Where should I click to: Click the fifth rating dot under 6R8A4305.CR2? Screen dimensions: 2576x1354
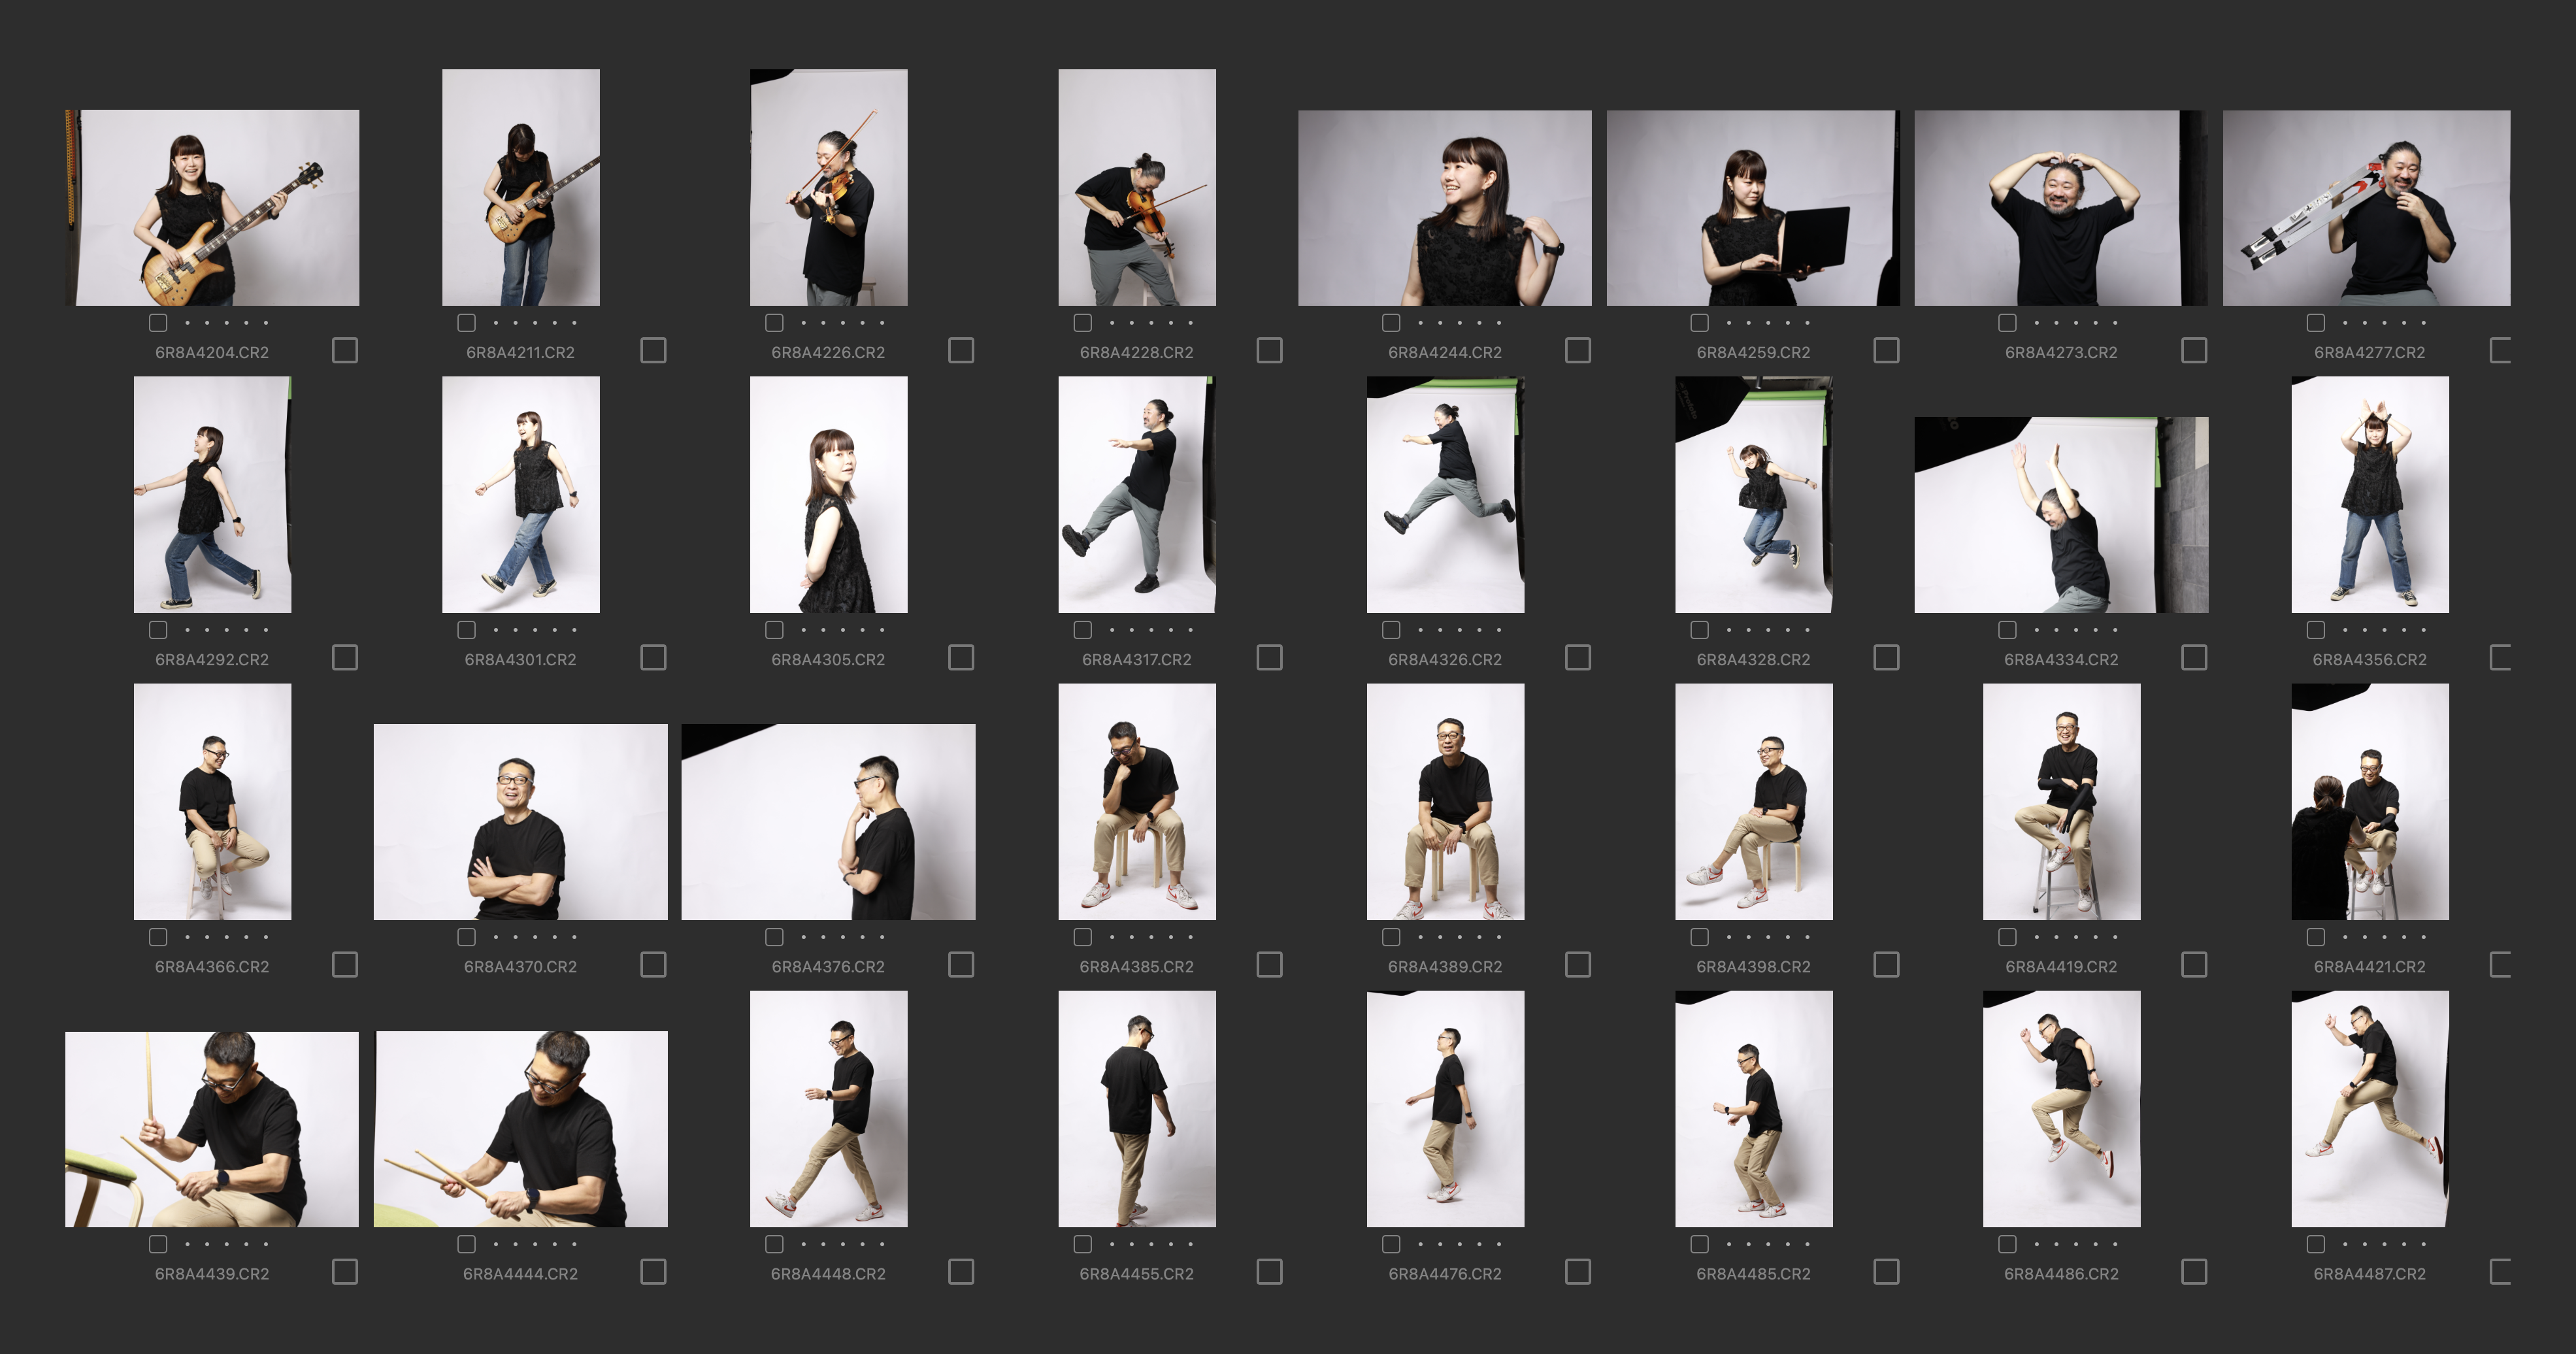(882, 630)
